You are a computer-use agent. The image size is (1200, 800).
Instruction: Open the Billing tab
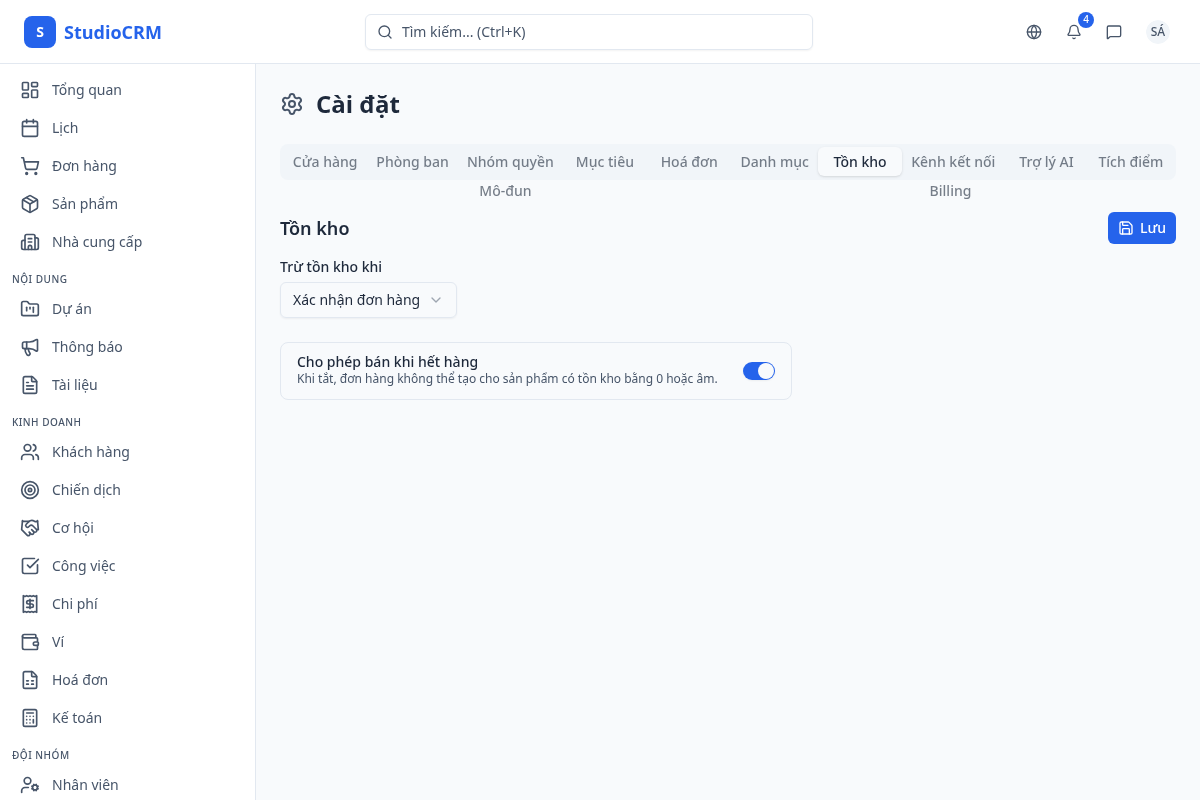click(x=950, y=191)
